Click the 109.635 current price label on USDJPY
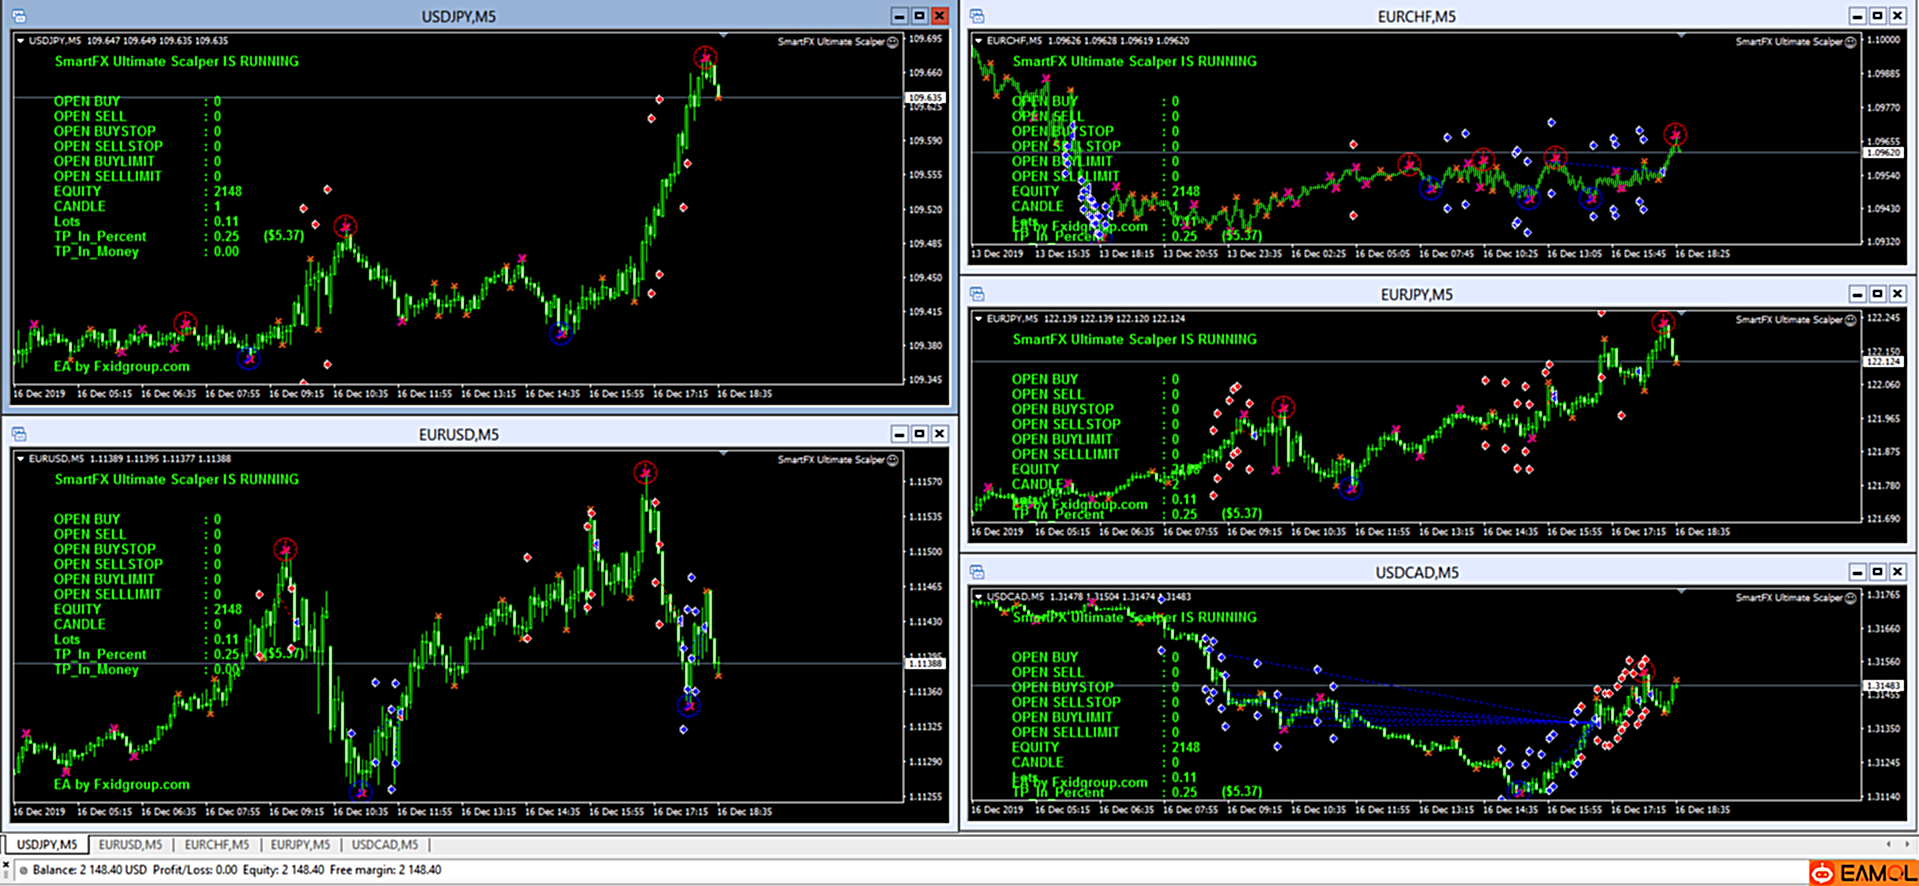The image size is (1919, 886). click(925, 98)
